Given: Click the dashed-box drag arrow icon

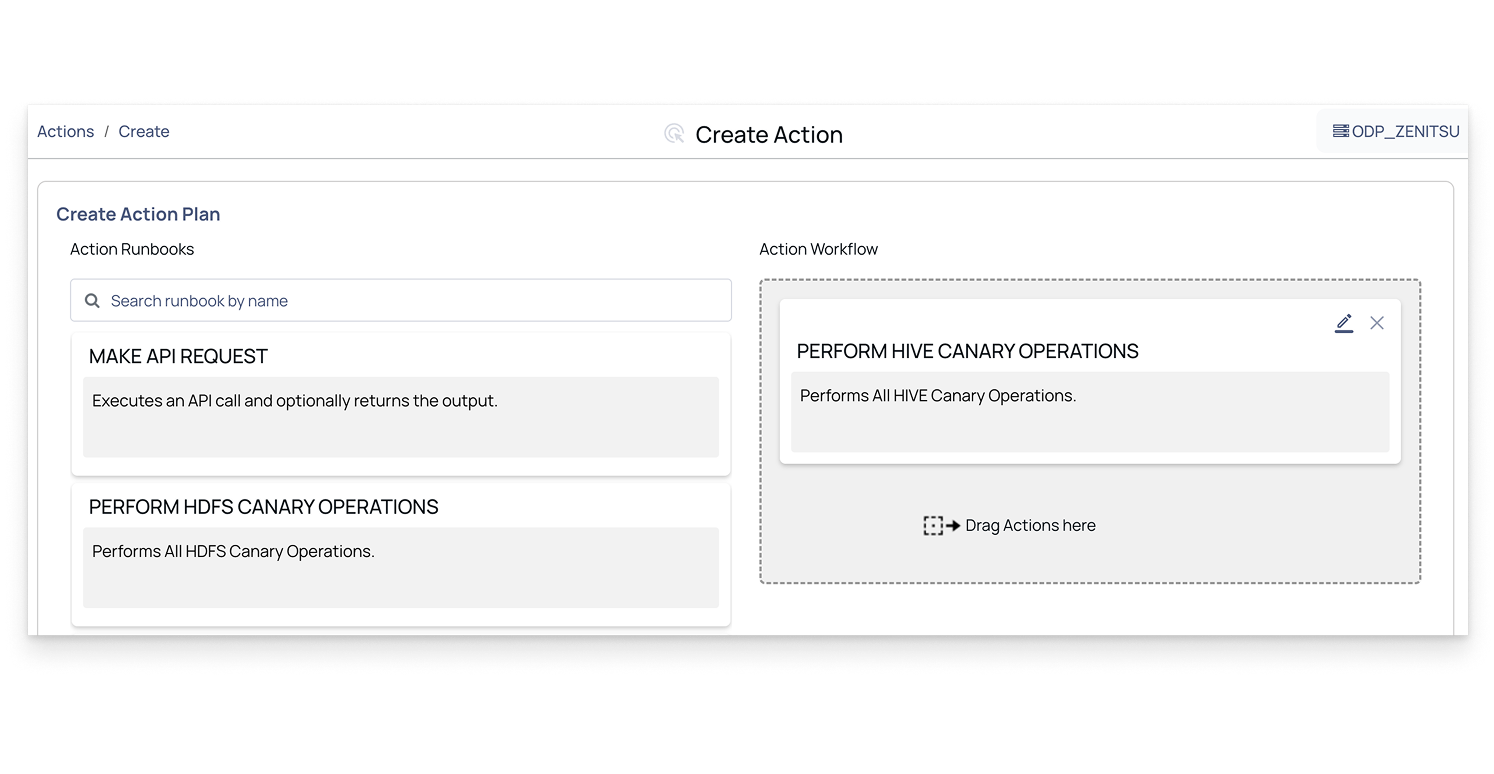Looking at the screenshot, I should tap(940, 526).
